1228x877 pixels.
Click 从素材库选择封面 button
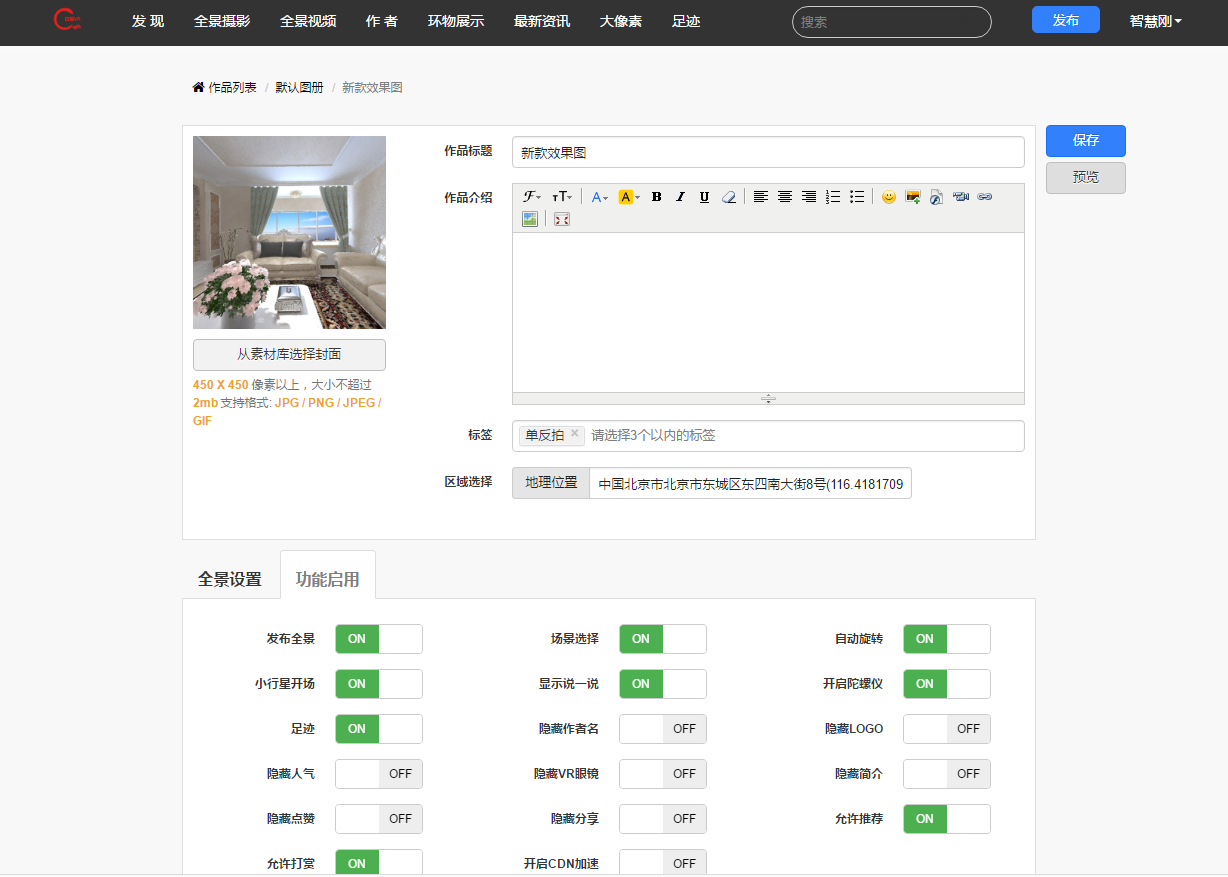coord(289,354)
